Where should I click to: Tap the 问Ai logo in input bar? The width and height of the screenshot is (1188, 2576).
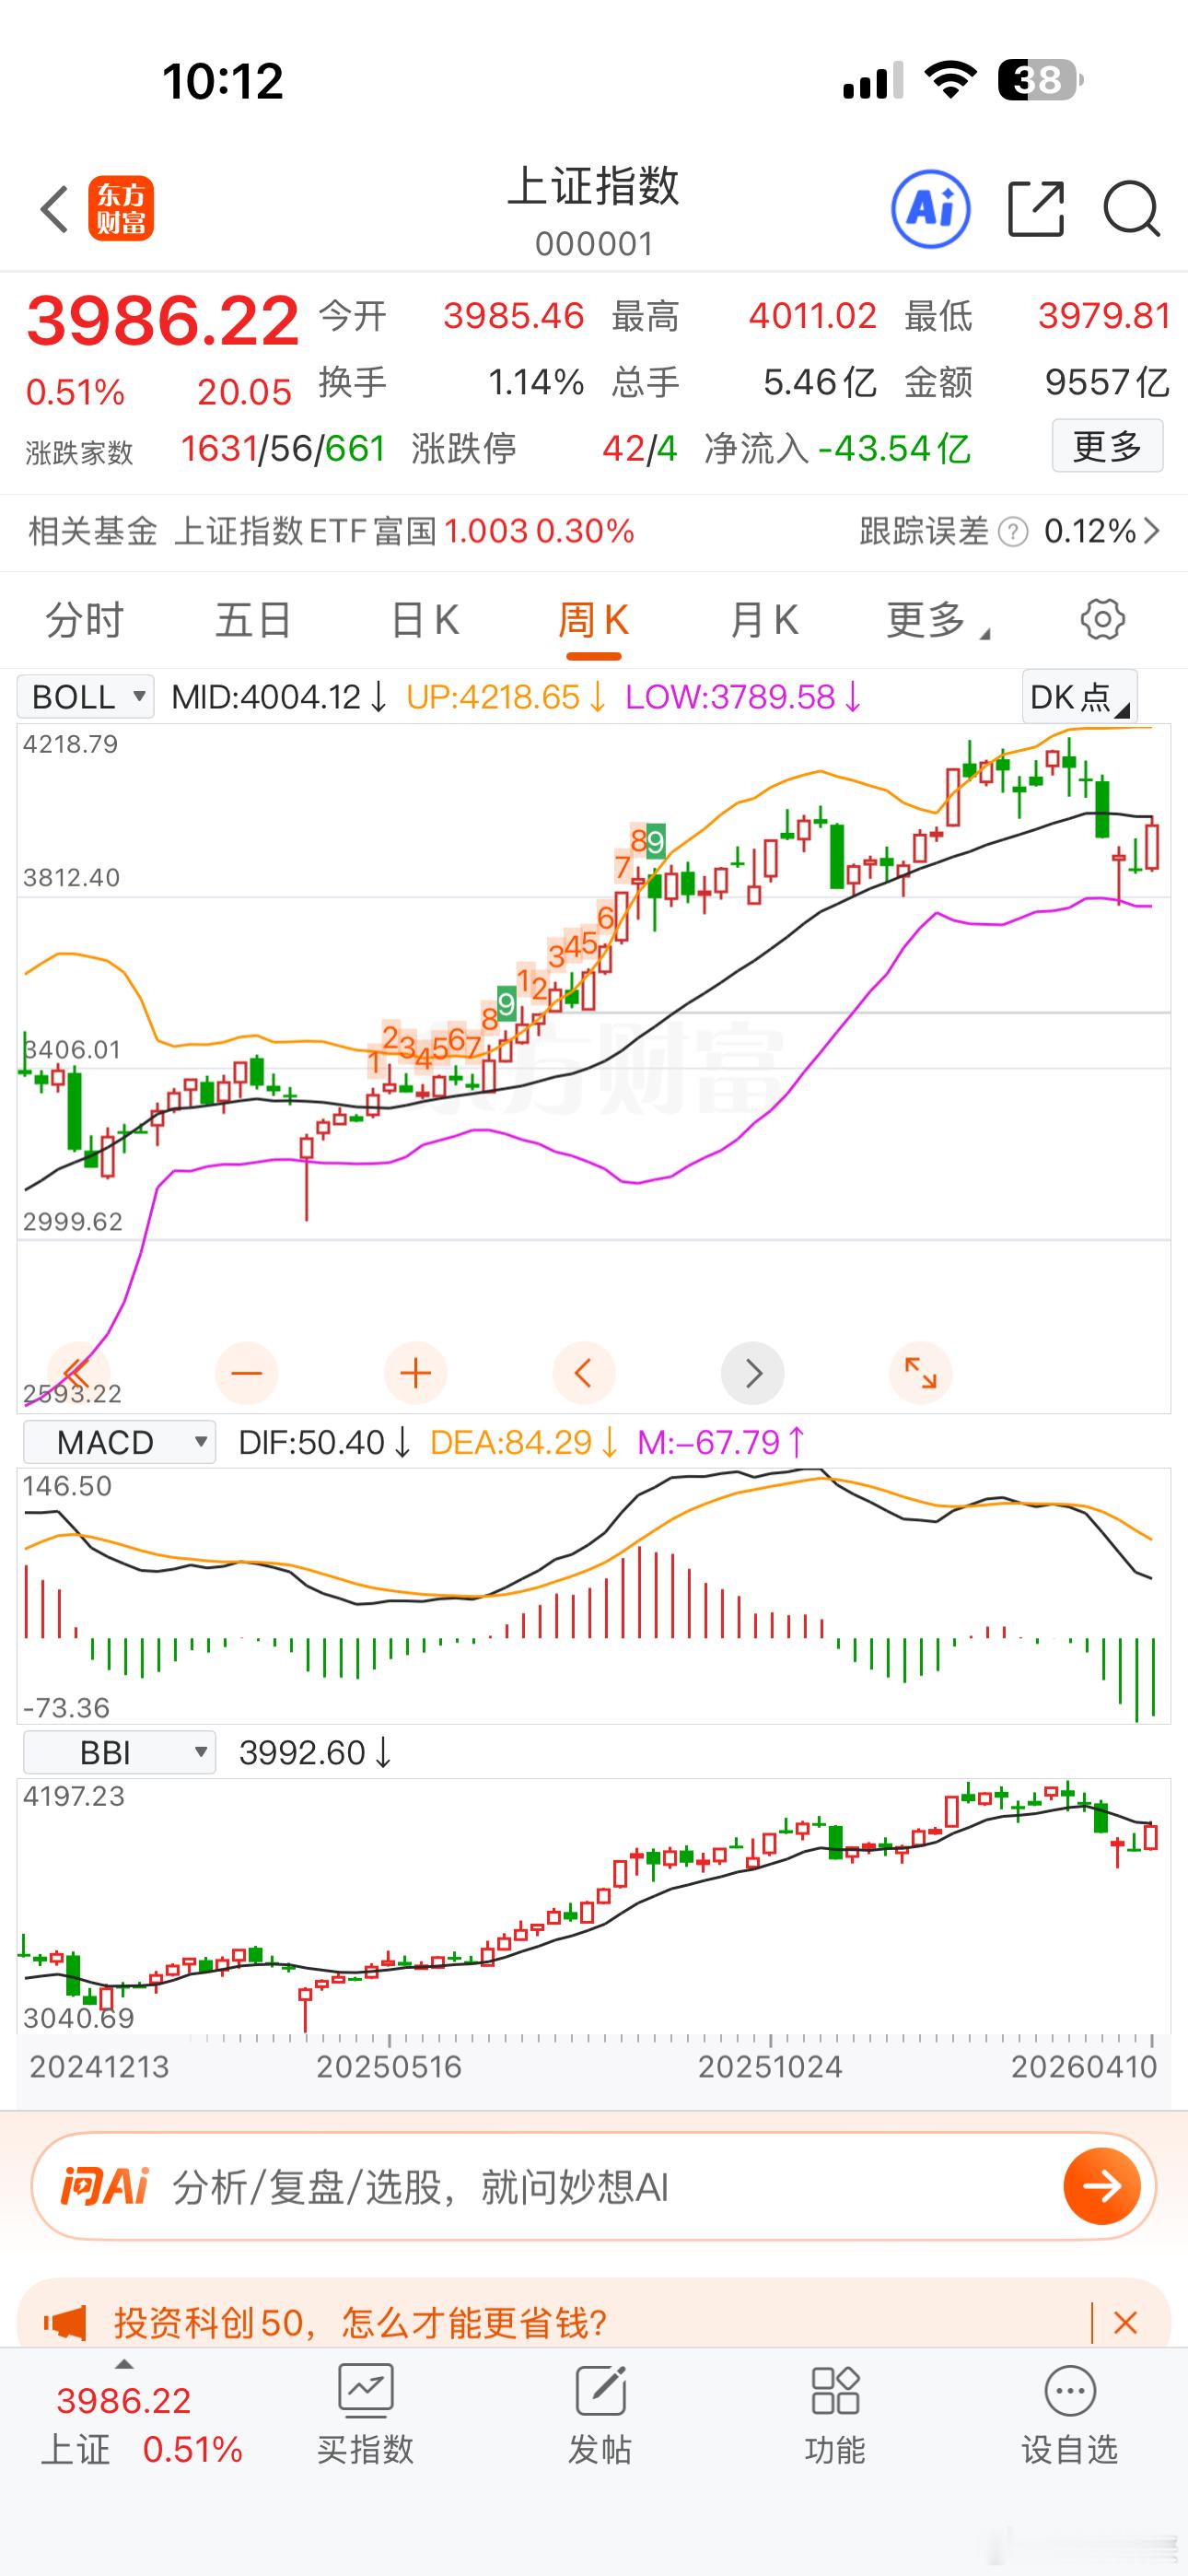coord(105,2186)
